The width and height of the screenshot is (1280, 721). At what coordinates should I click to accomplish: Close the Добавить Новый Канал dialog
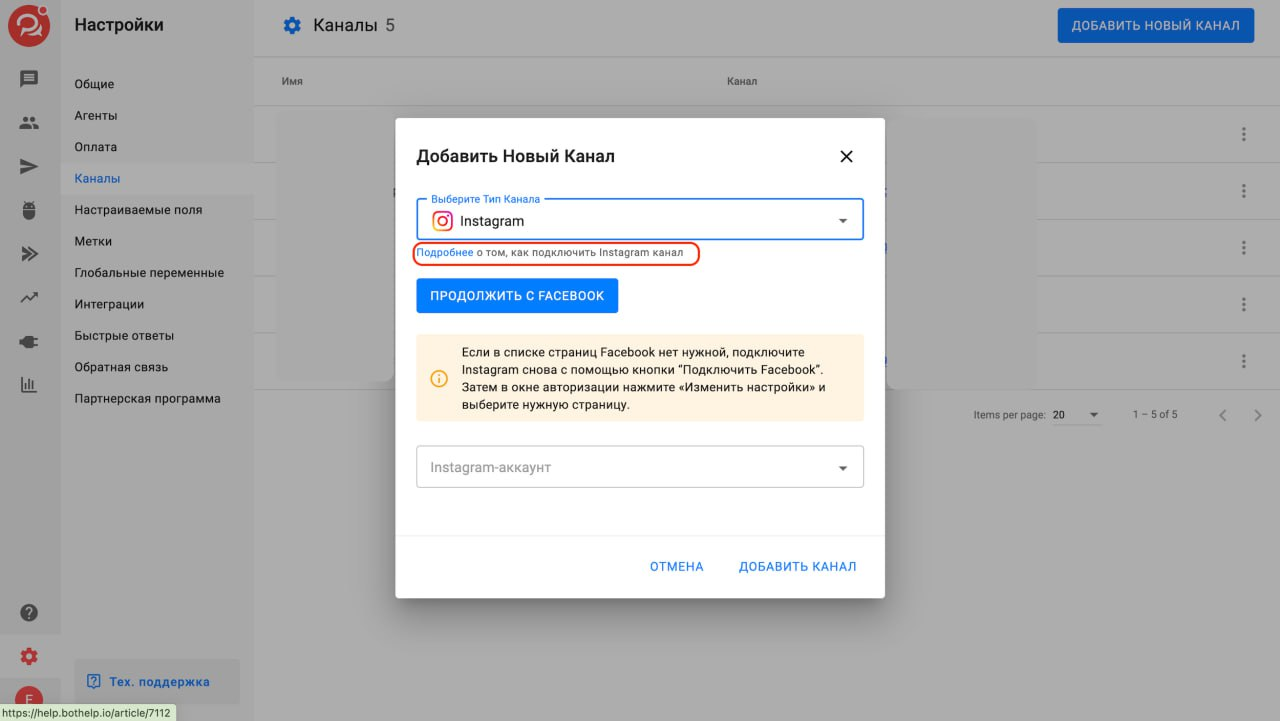tap(846, 156)
